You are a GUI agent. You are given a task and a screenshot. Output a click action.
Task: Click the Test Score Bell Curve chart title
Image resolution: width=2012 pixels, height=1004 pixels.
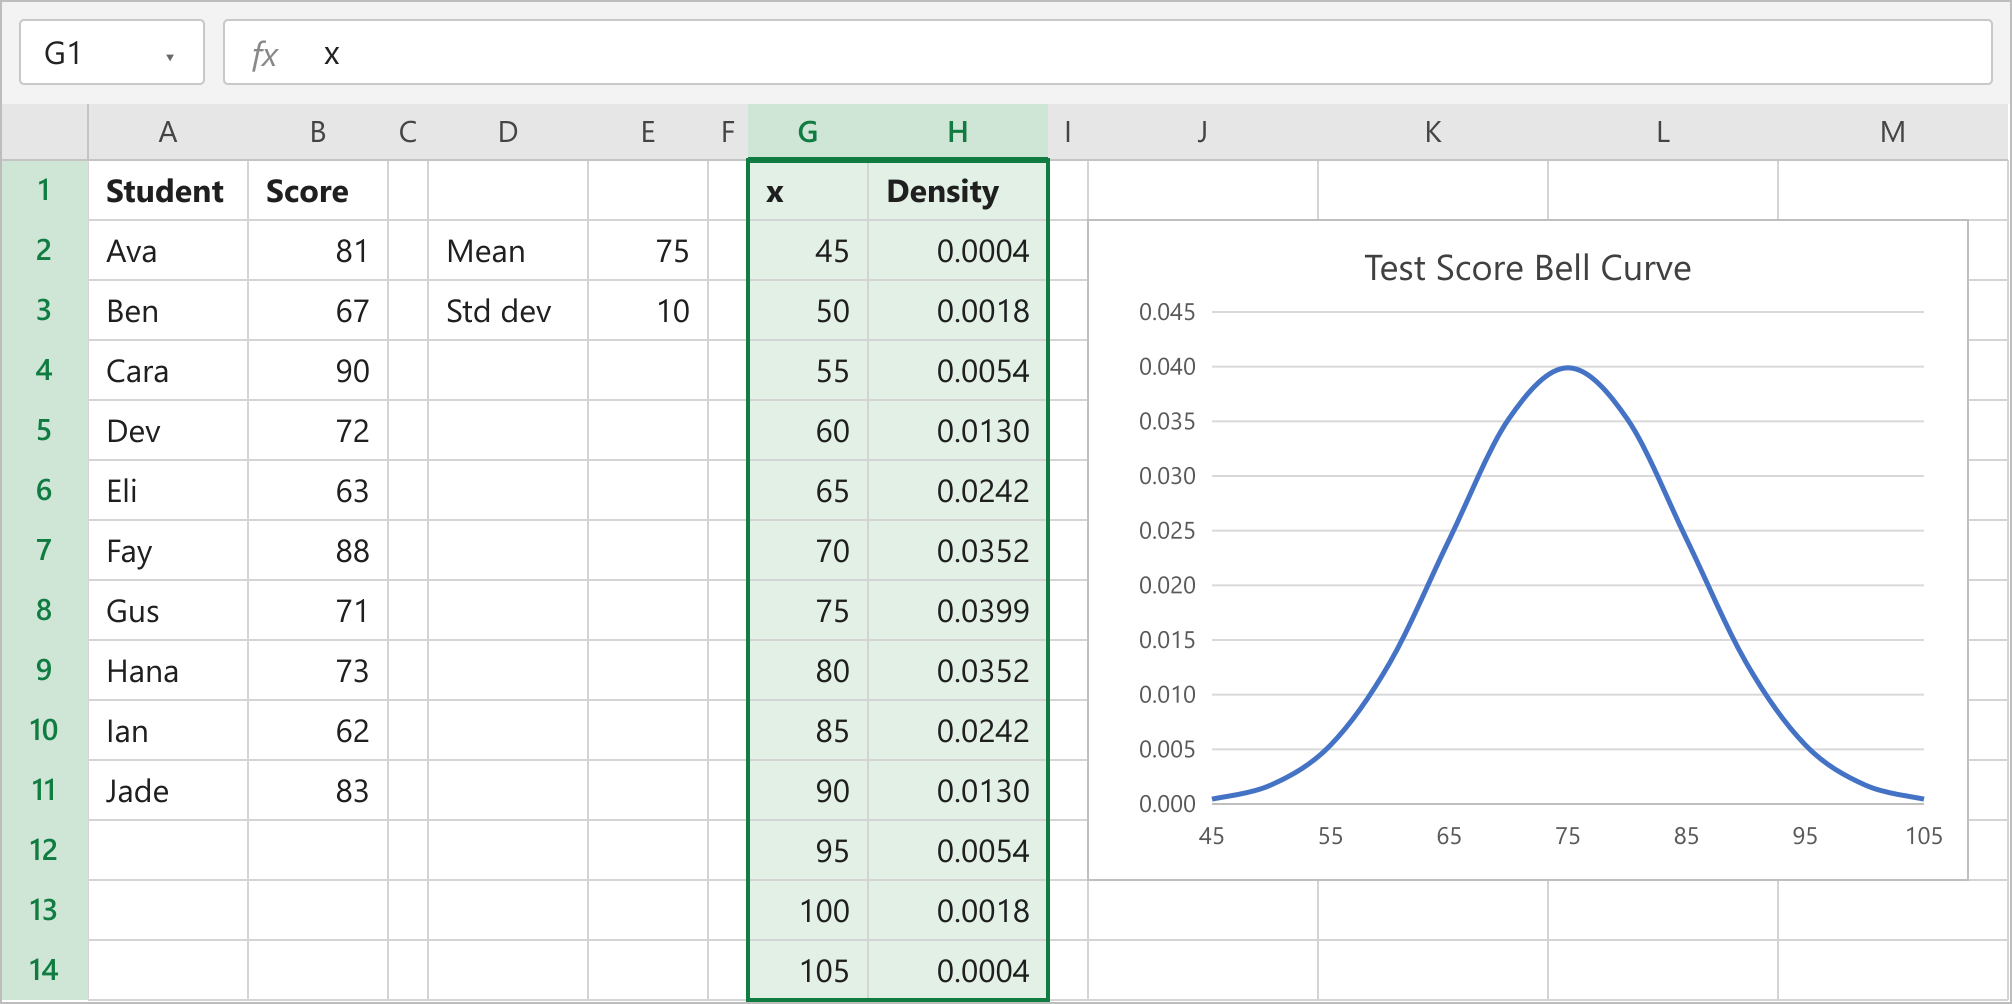[1528, 268]
